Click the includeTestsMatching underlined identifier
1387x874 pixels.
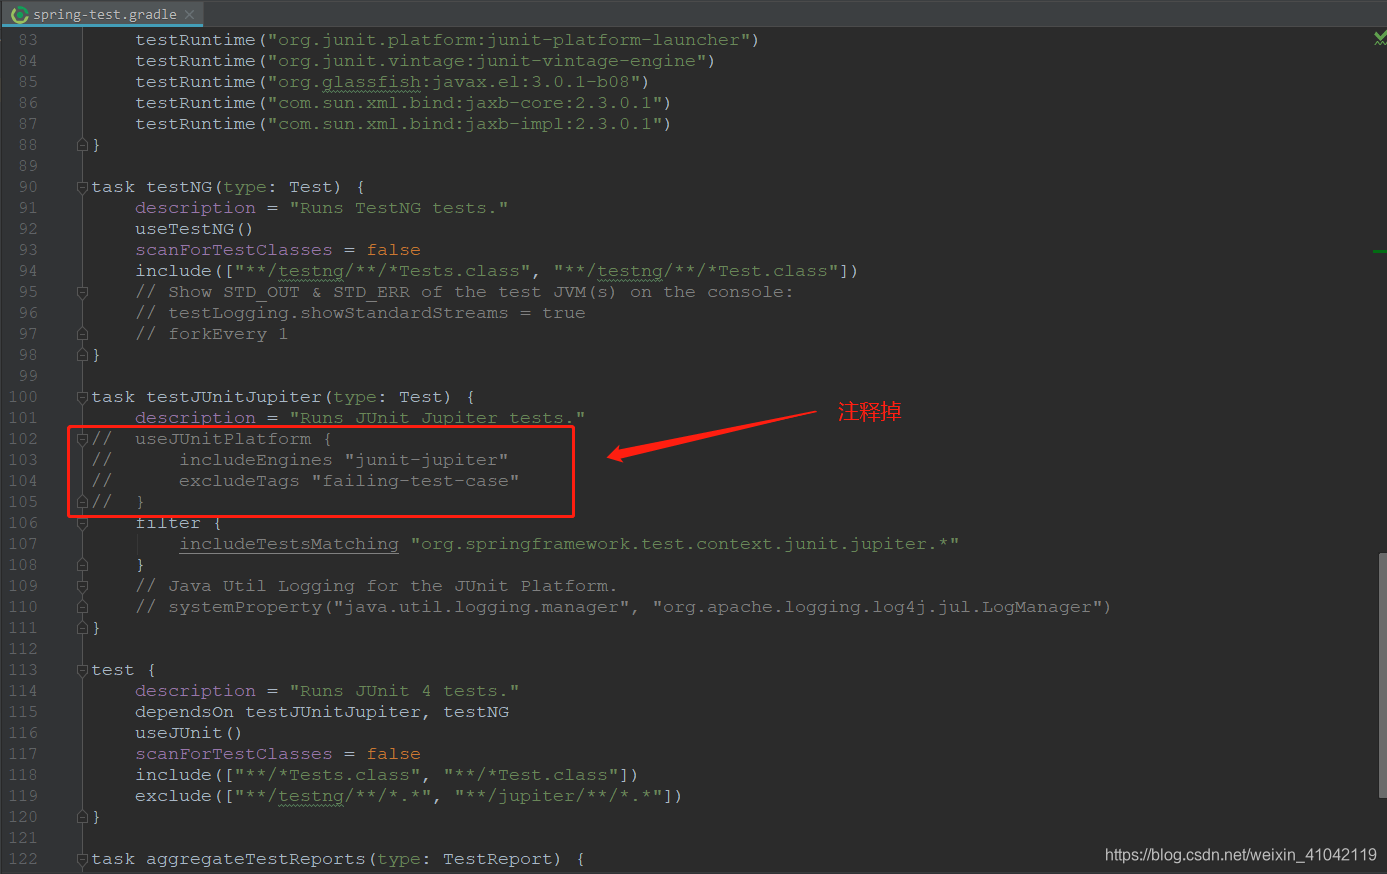coord(289,544)
